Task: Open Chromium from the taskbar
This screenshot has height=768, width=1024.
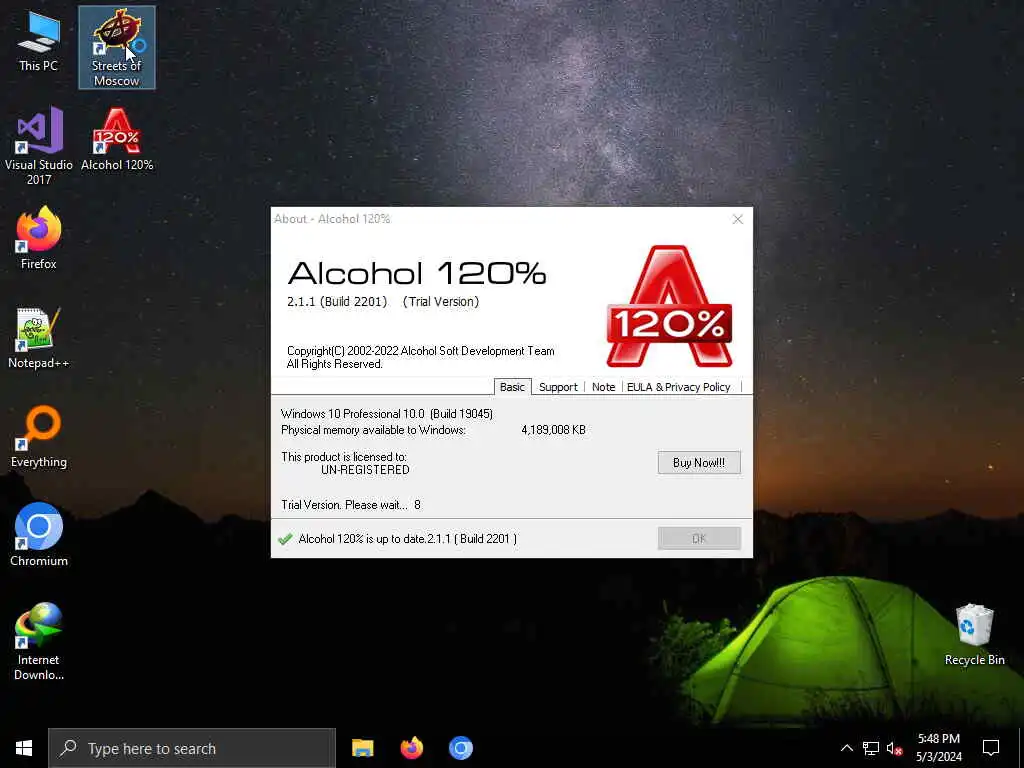Action: (x=460, y=748)
